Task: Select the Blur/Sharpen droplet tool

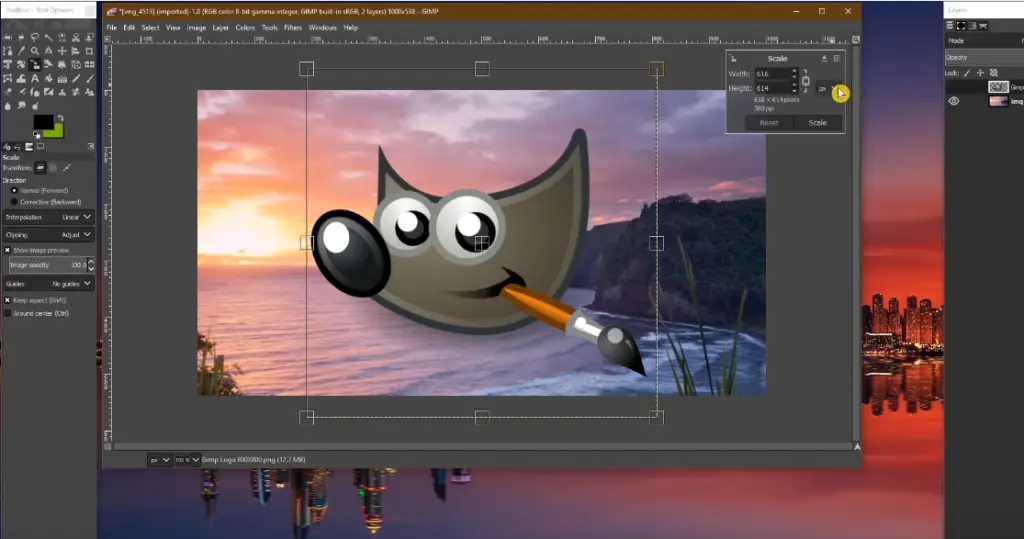Action: (7, 106)
